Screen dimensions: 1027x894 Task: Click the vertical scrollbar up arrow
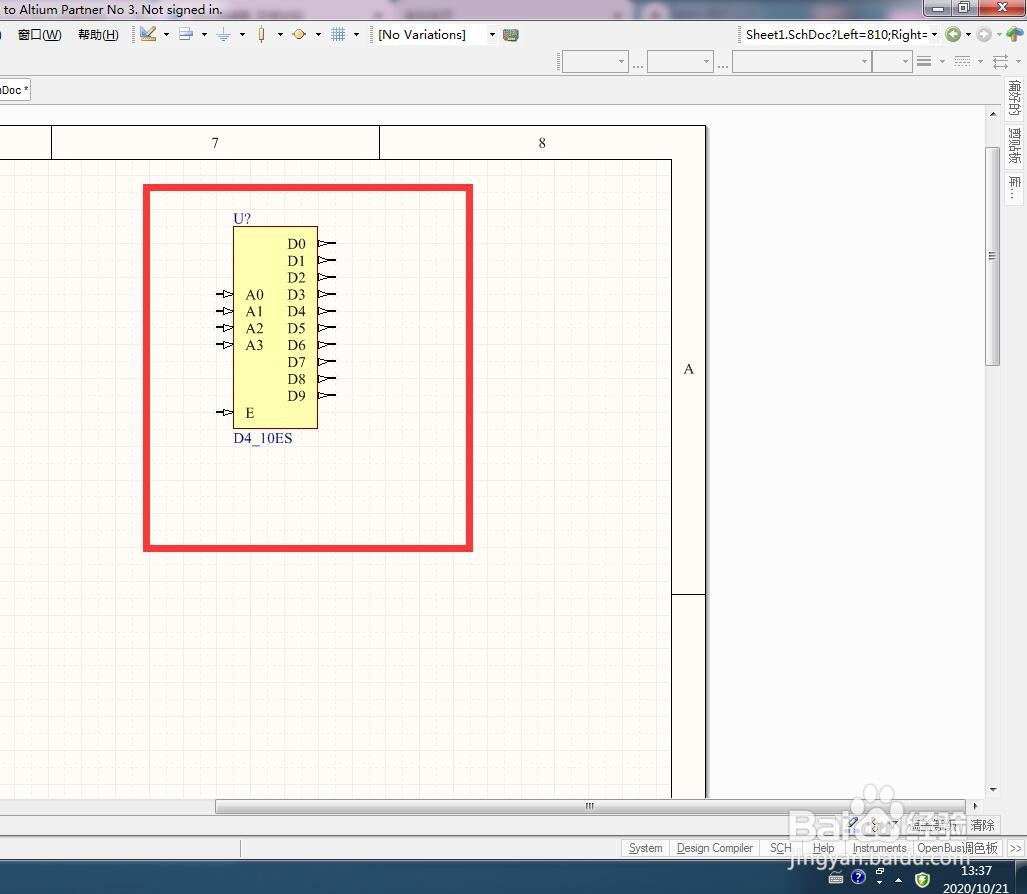click(x=993, y=114)
